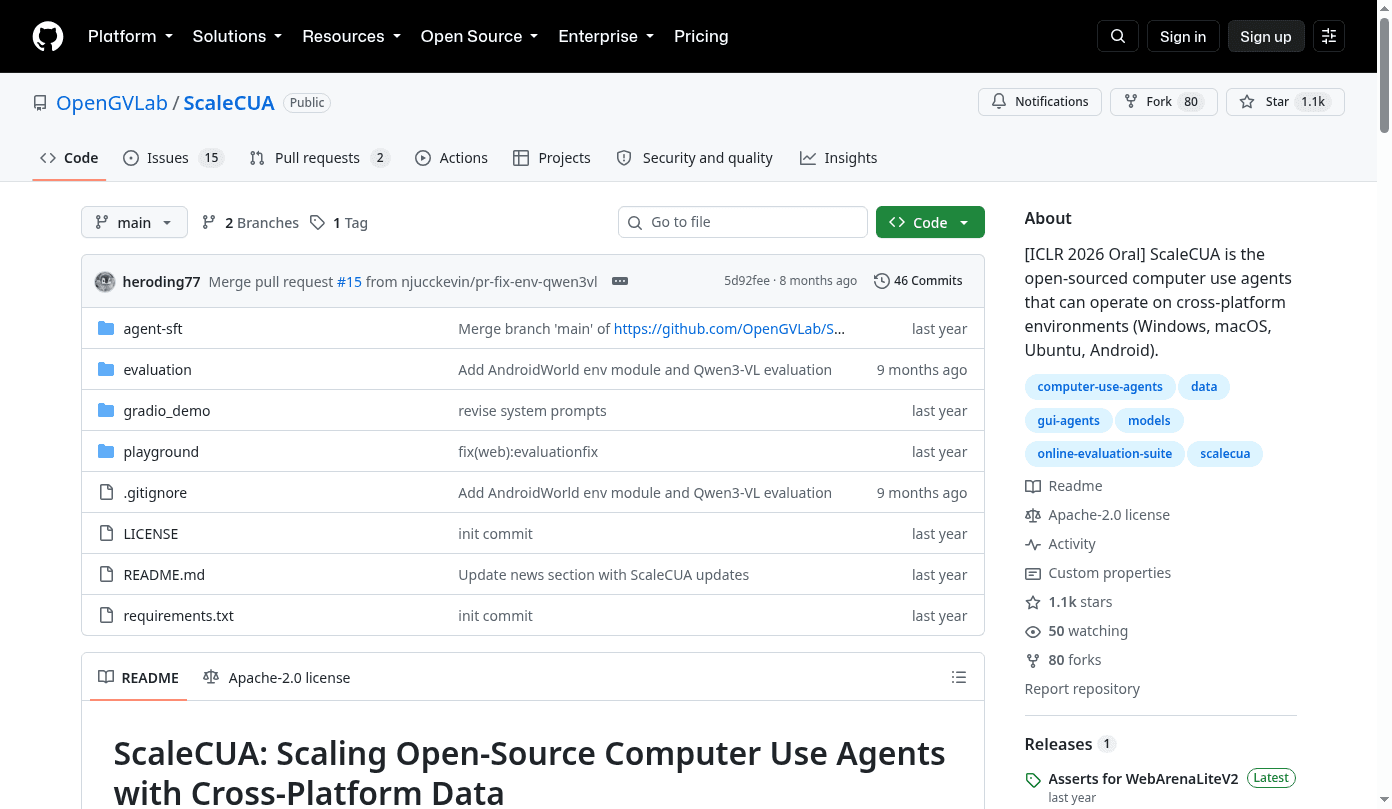Click the Releases tag icon
Viewport: 1392px width, 809px height.
point(1033,780)
